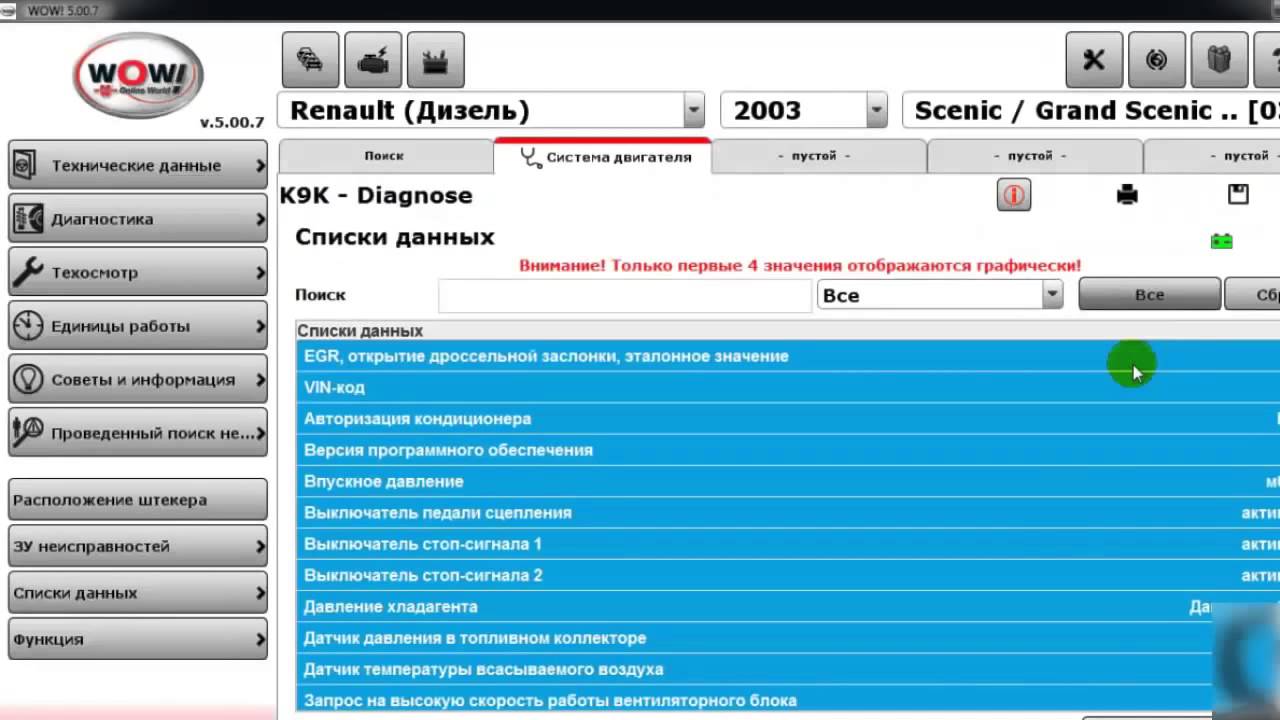Select the 'Впускное давление' row
Screen dimensions: 1280x720
tap(788, 481)
